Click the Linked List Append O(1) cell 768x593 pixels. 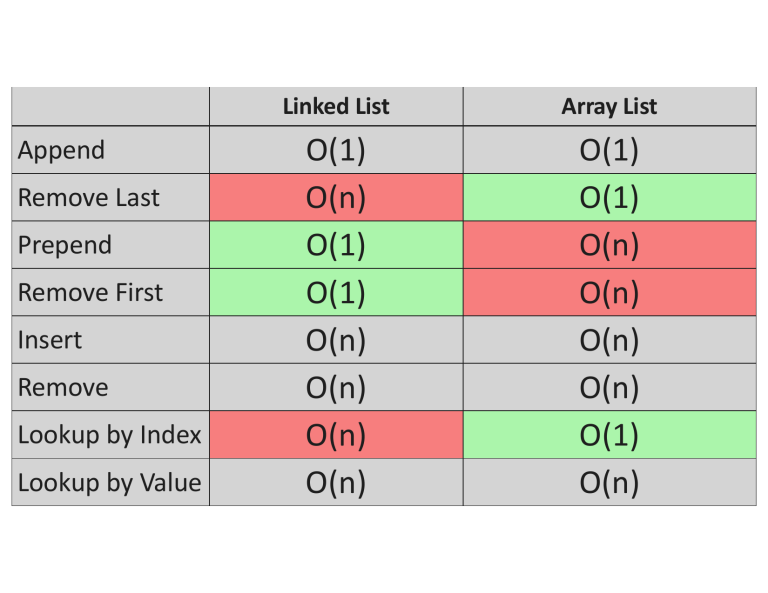pos(336,151)
